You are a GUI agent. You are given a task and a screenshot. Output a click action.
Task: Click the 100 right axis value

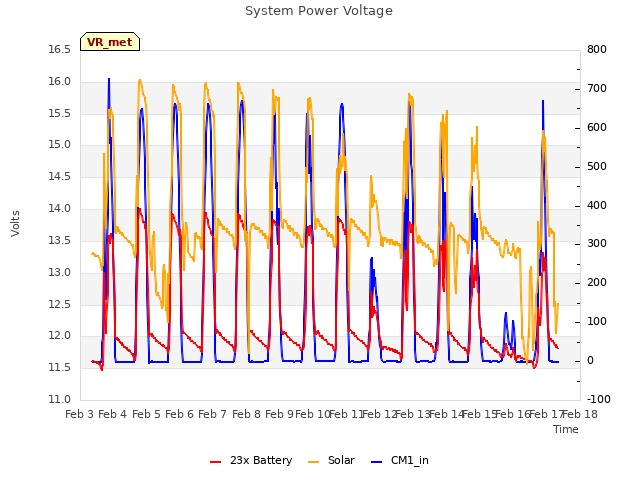pyautogui.click(x=597, y=322)
